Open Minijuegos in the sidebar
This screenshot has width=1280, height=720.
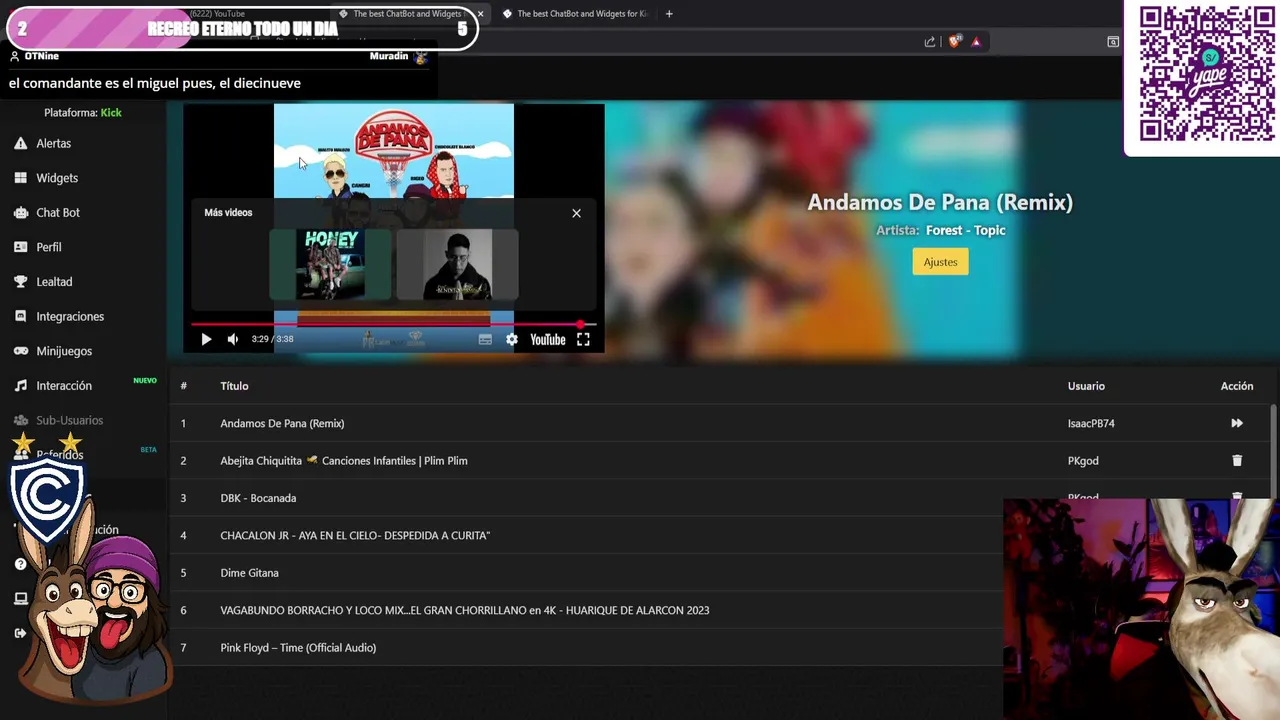click(x=64, y=351)
